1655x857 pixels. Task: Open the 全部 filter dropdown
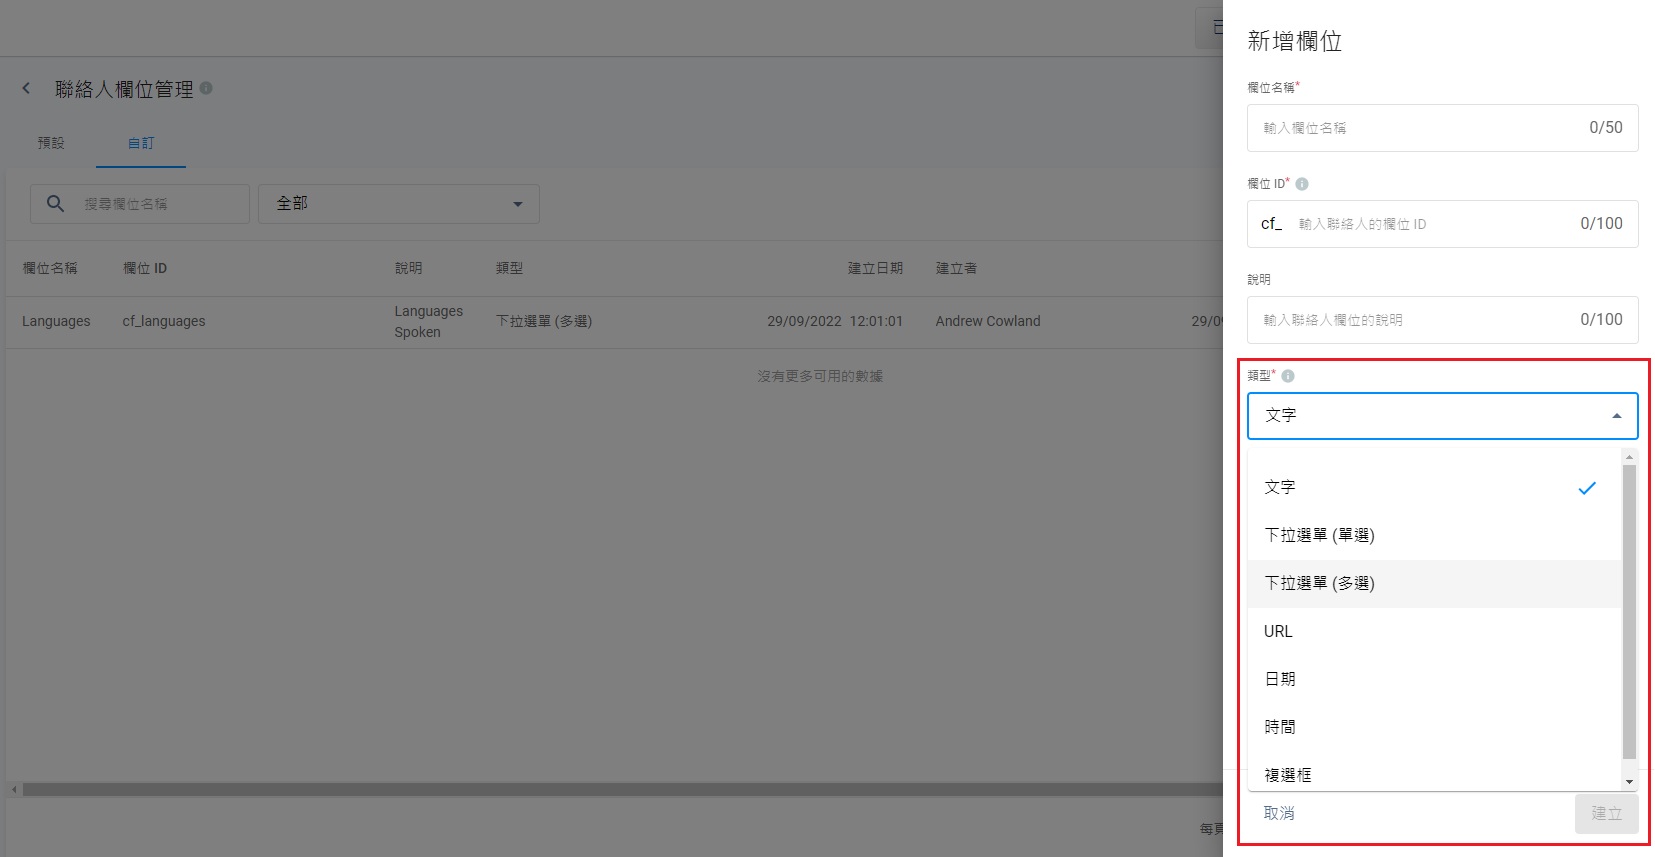coord(399,204)
